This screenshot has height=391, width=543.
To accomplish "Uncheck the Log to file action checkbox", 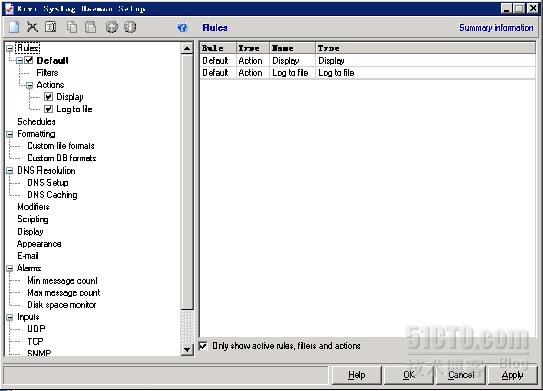I will point(48,109).
